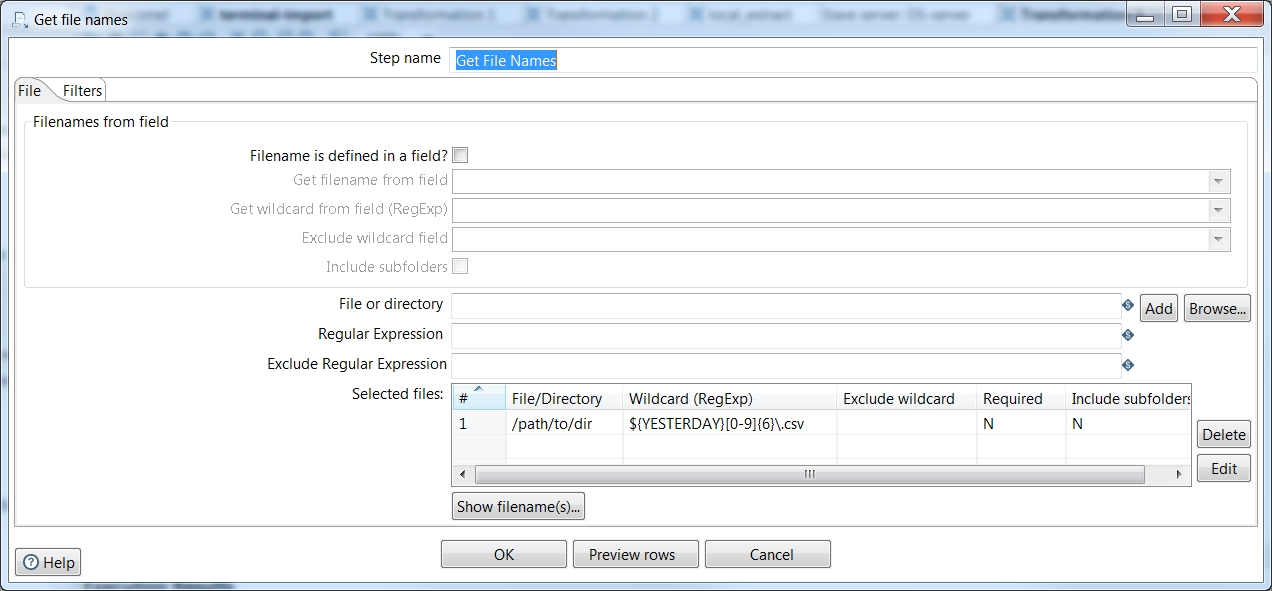This screenshot has width=1272, height=591.
Task: Click the left arrow of the table scrollbar
Action: tap(462, 474)
